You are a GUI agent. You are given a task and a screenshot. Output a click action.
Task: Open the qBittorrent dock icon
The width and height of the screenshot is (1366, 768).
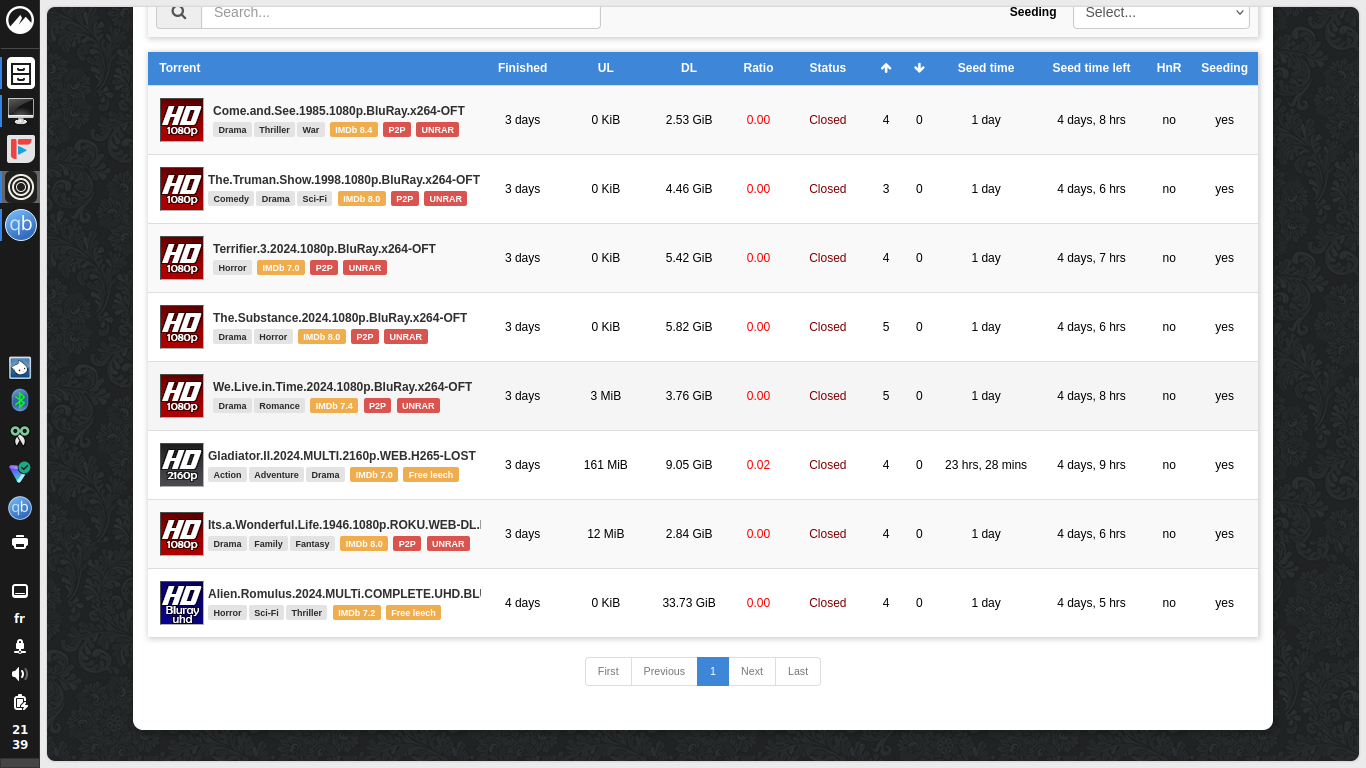pyautogui.click(x=20, y=225)
